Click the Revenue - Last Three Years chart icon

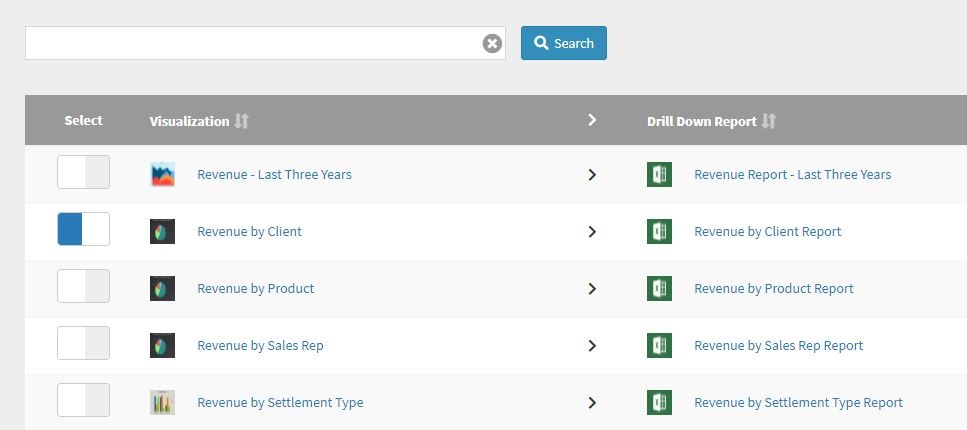tap(162, 174)
